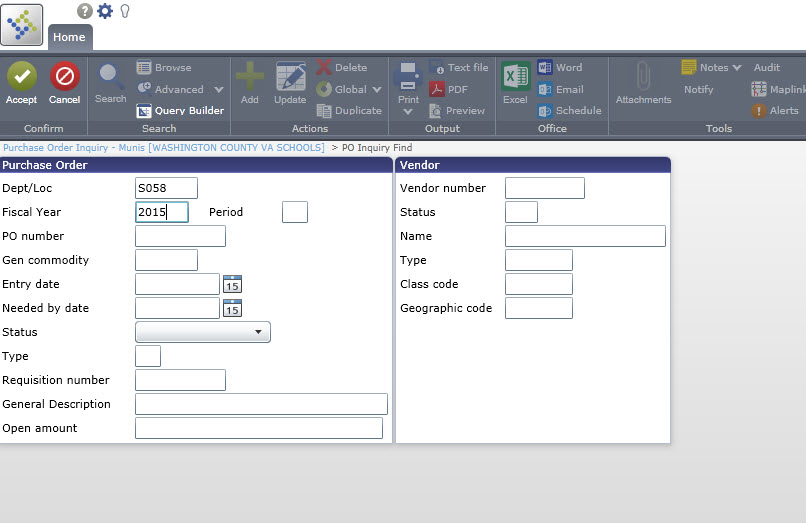Expand the Print options arrow
Image resolution: width=806 pixels, height=523 pixels.
tap(408, 112)
